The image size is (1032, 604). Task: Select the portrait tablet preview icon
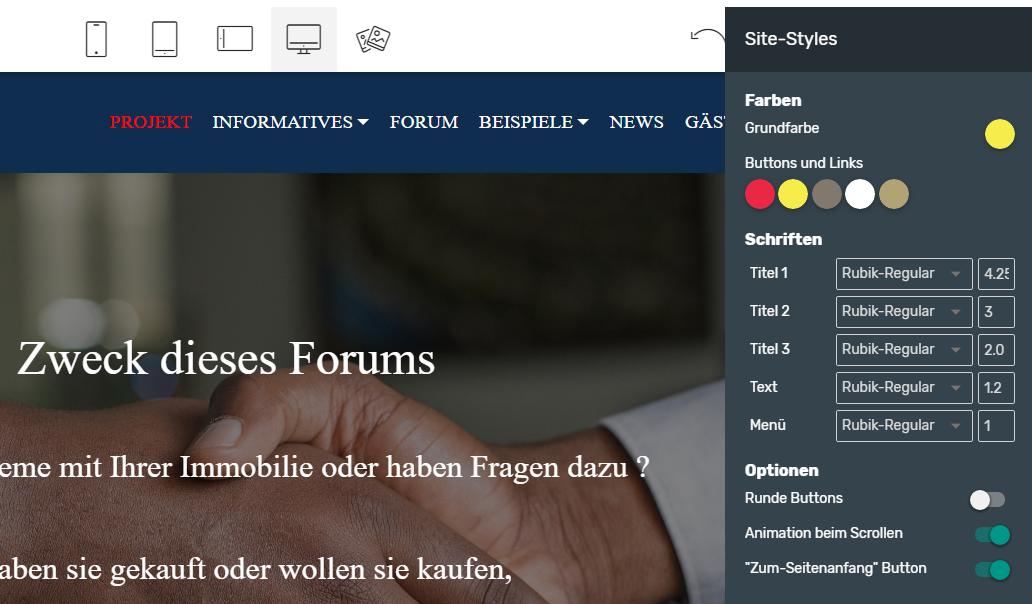tap(165, 39)
